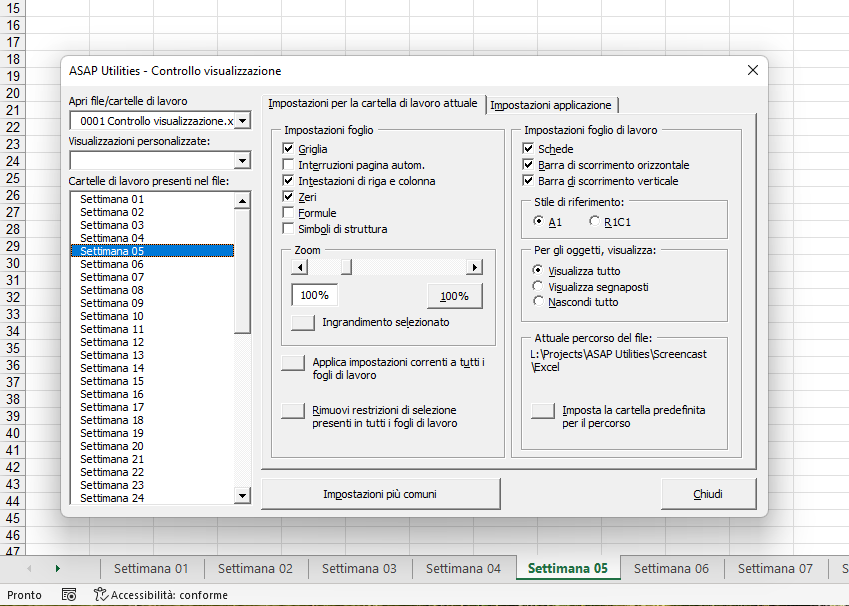Open the Settimana 02 sheet tab

(x=255, y=569)
